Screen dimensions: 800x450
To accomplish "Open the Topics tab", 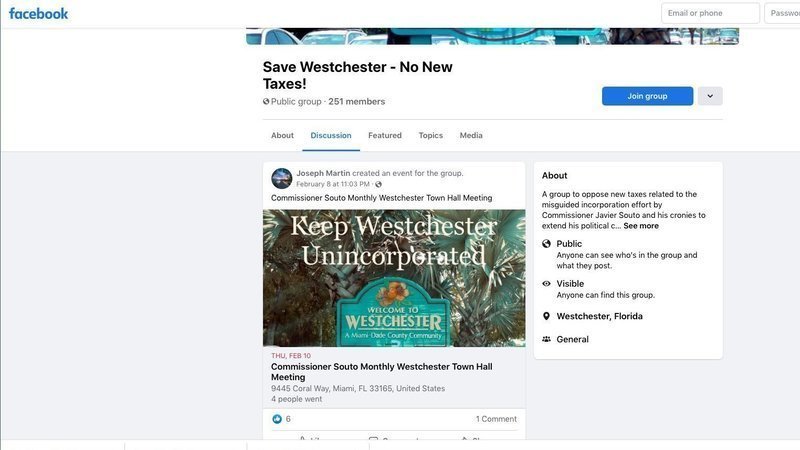I will pyautogui.click(x=431, y=135).
